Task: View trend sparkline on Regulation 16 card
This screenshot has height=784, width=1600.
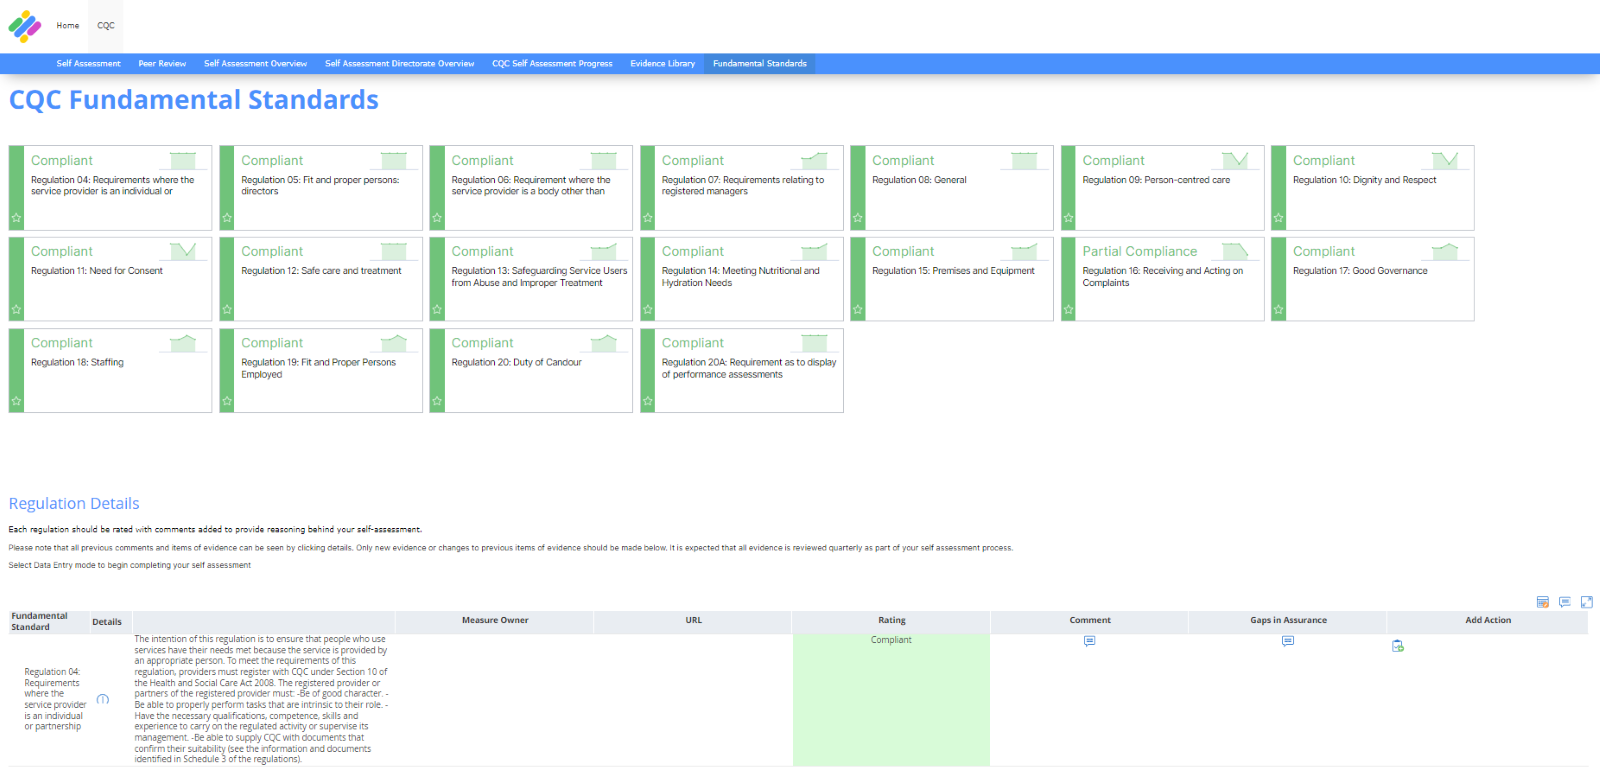Action: (1234, 251)
